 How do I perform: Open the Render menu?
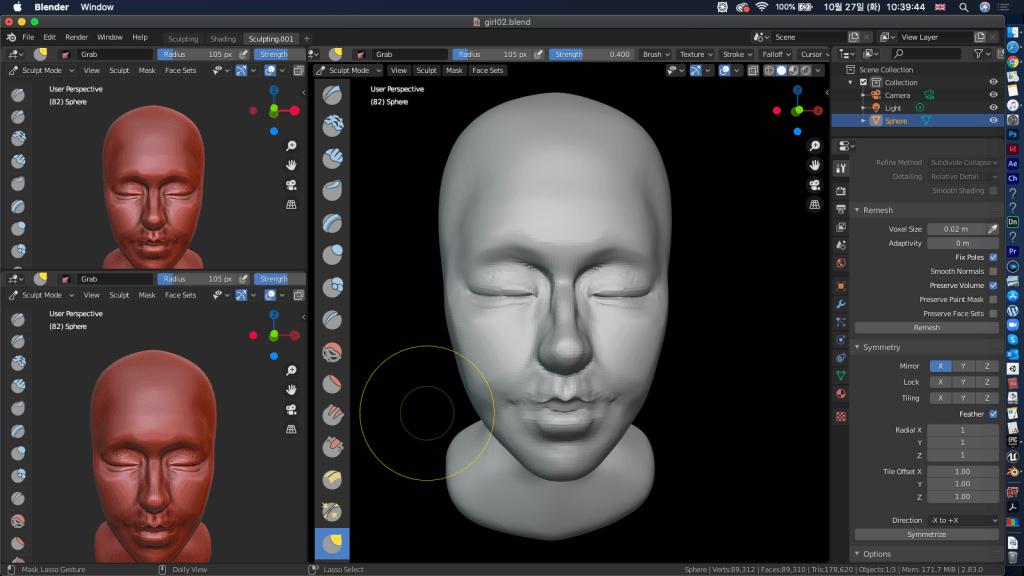point(76,37)
